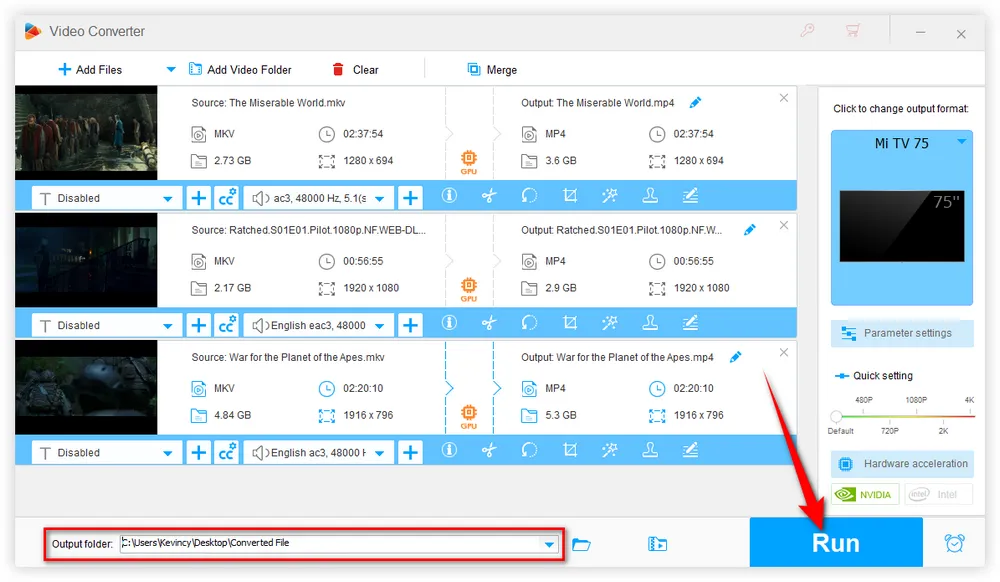This screenshot has height=582, width=1000.
Task: Crop The Miserable World video
Action: (x=570, y=196)
